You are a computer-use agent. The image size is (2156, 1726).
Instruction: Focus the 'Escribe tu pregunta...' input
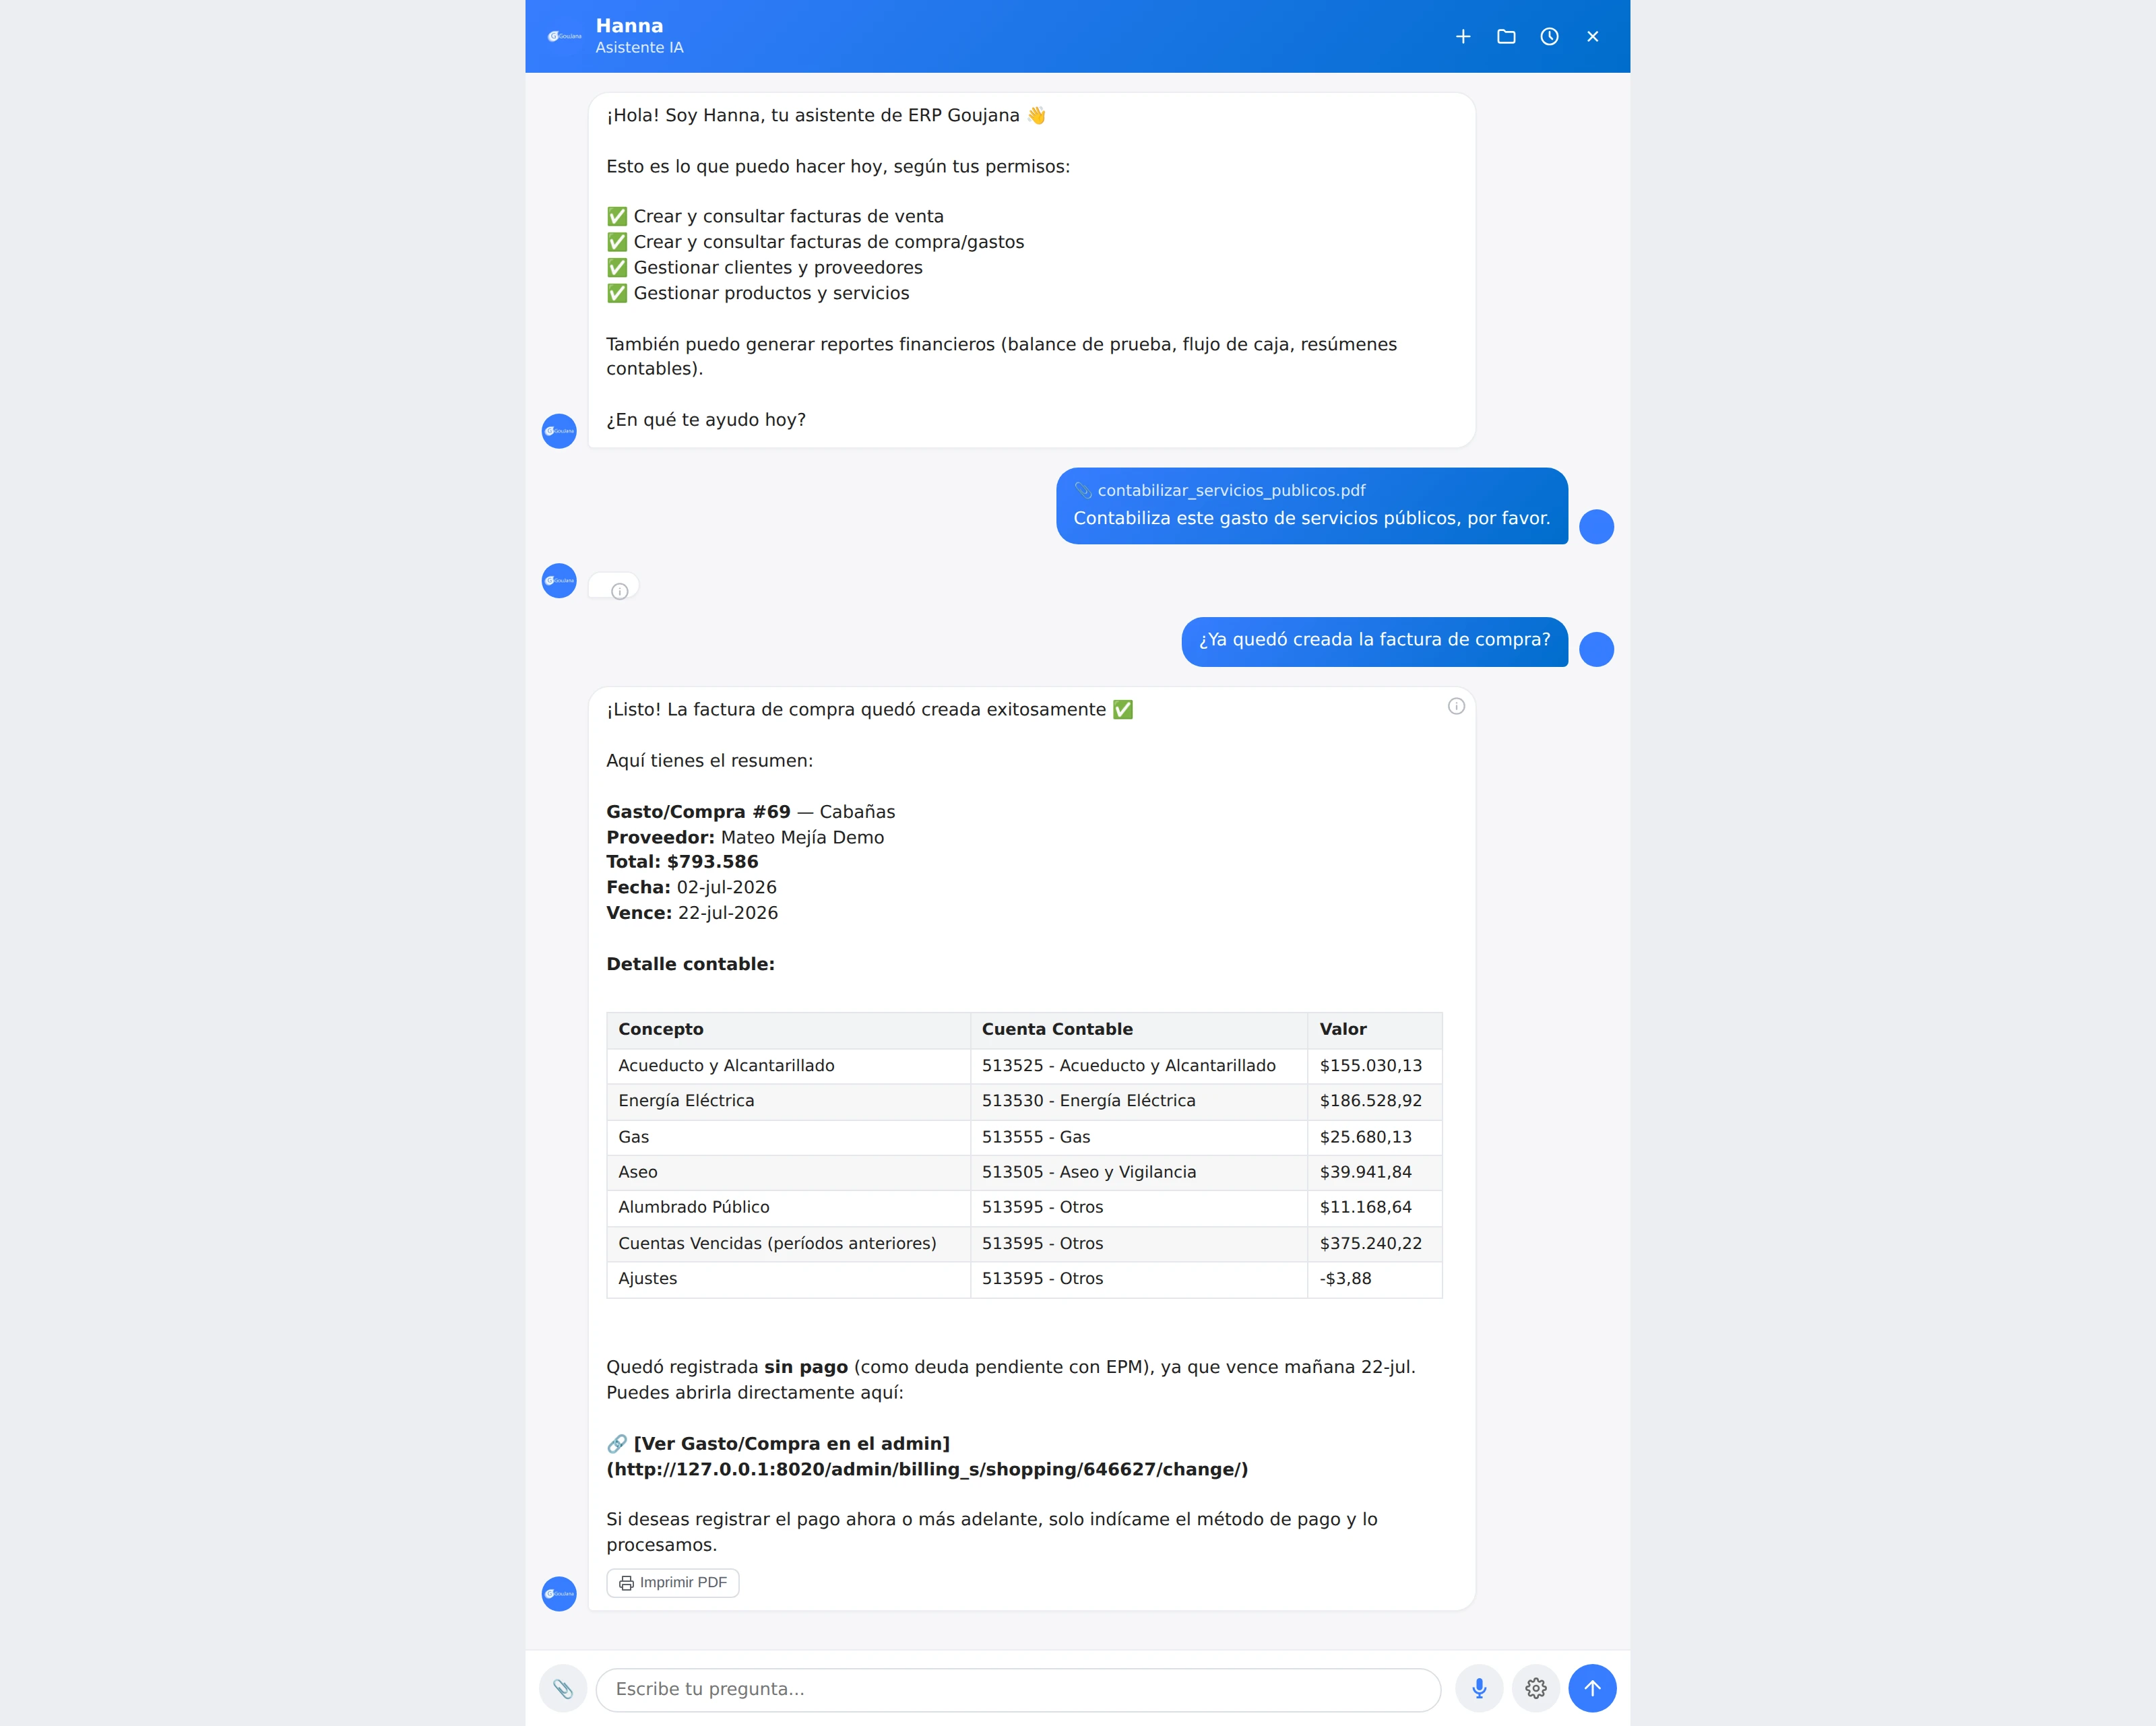coord(1018,1689)
